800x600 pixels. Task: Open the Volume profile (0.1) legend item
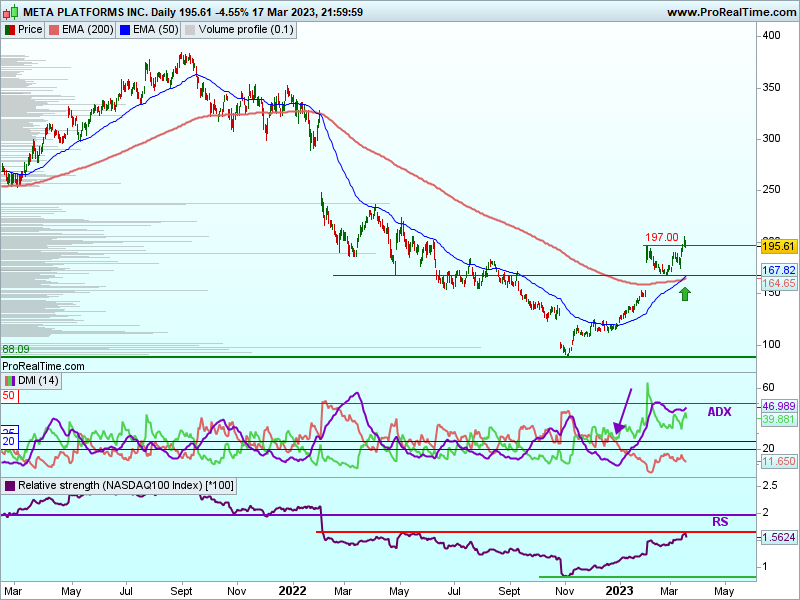click(239, 30)
